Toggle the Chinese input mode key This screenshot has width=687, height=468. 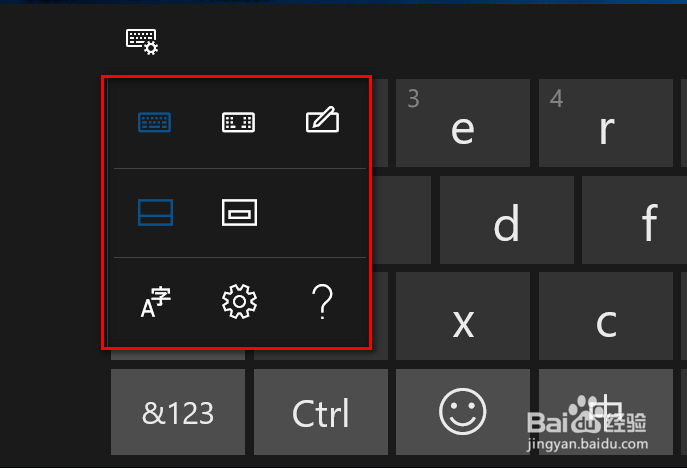606,412
